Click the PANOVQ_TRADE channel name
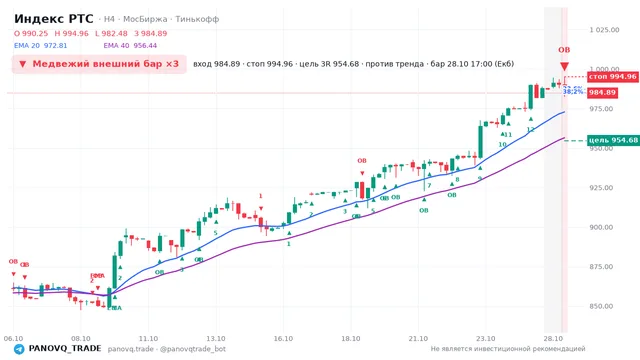This screenshot has width=640, height=360. pos(65,349)
